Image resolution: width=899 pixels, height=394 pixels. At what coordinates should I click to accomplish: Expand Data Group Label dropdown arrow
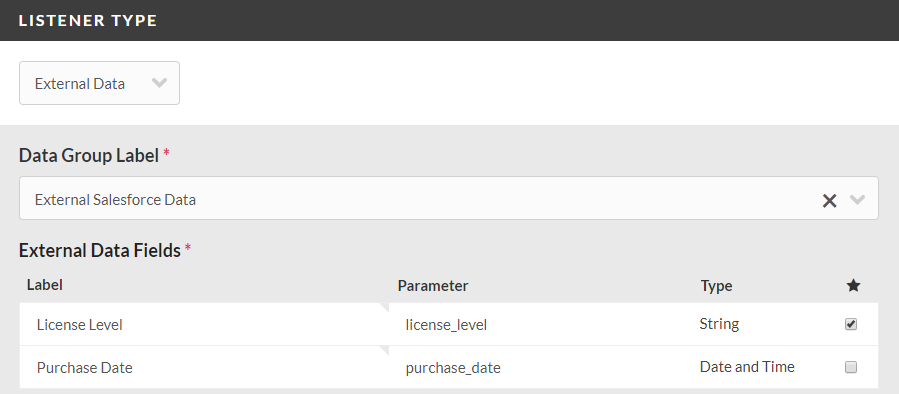tap(857, 200)
